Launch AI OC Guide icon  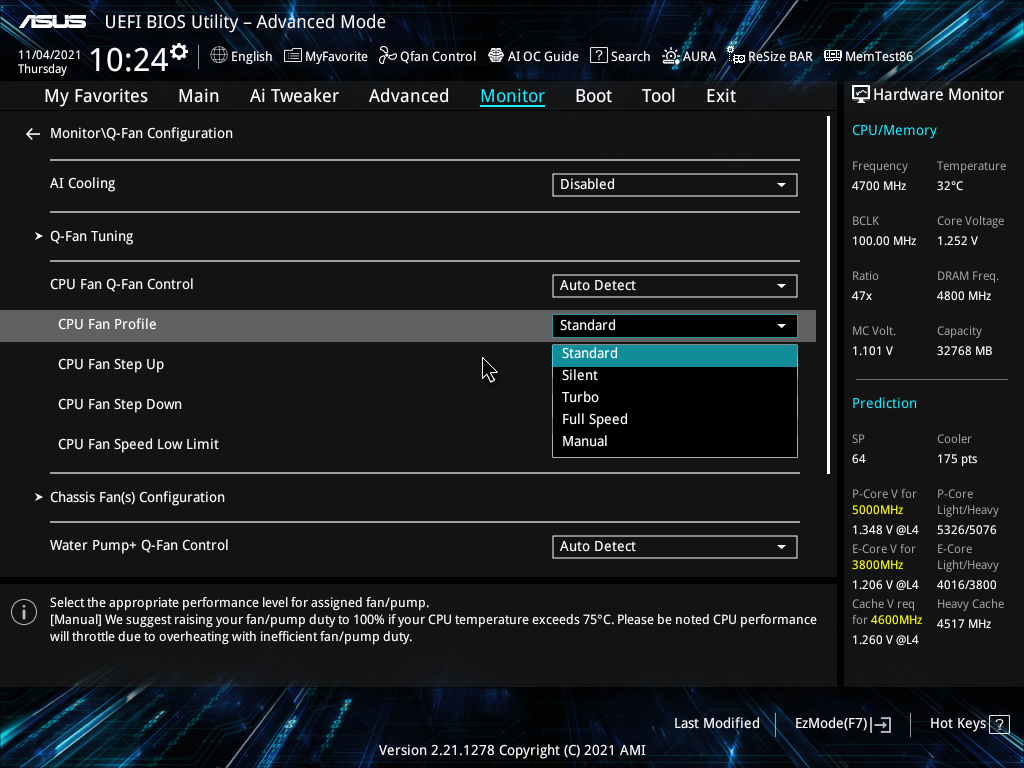[496, 56]
